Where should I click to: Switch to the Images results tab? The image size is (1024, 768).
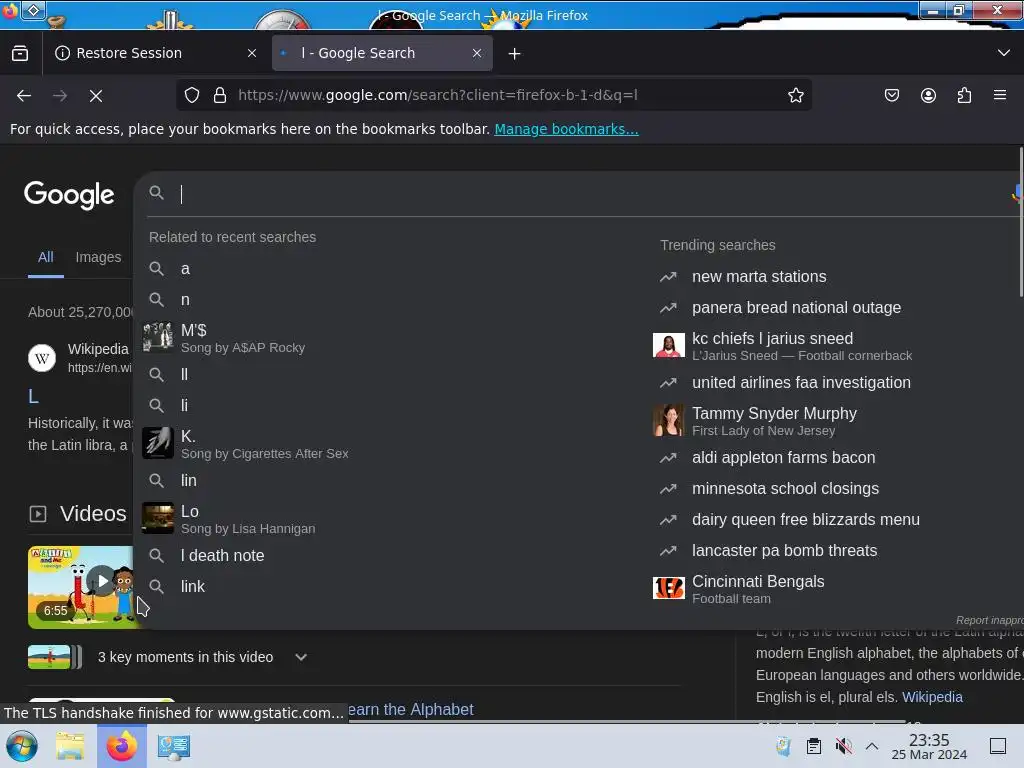(x=98, y=257)
